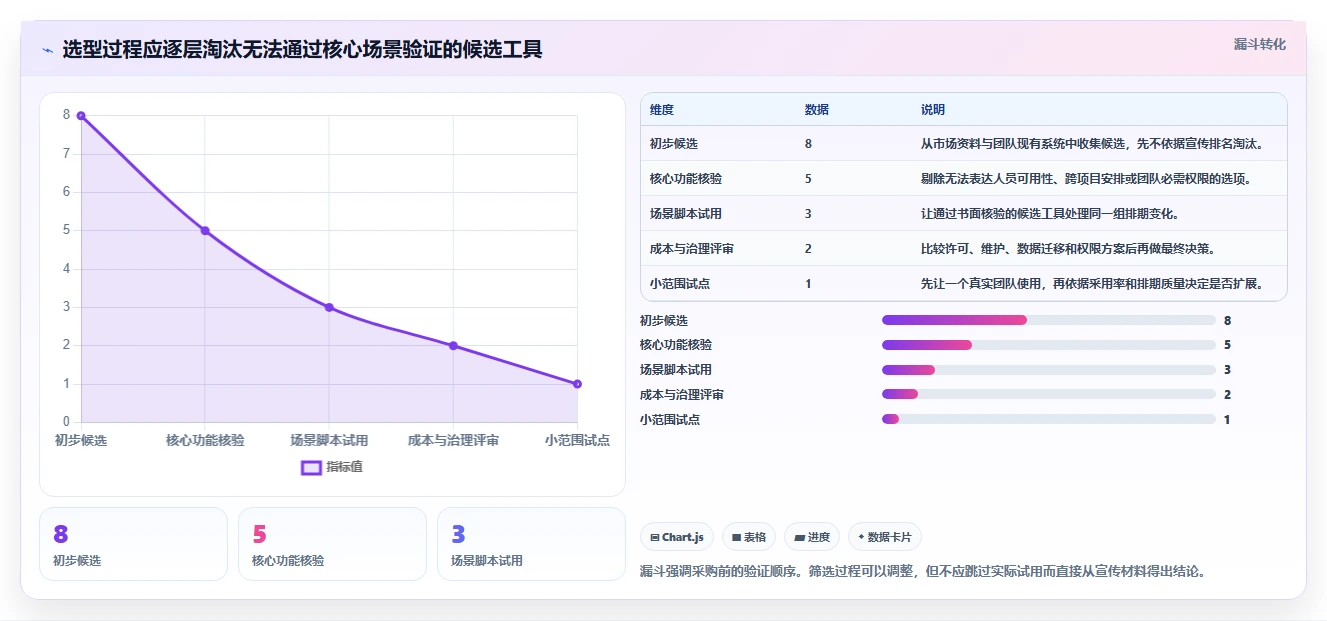The height and width of the screenshot is (621, 1327).
Task: Click table value 2 for 成本与治理评审
Action: 808,249
